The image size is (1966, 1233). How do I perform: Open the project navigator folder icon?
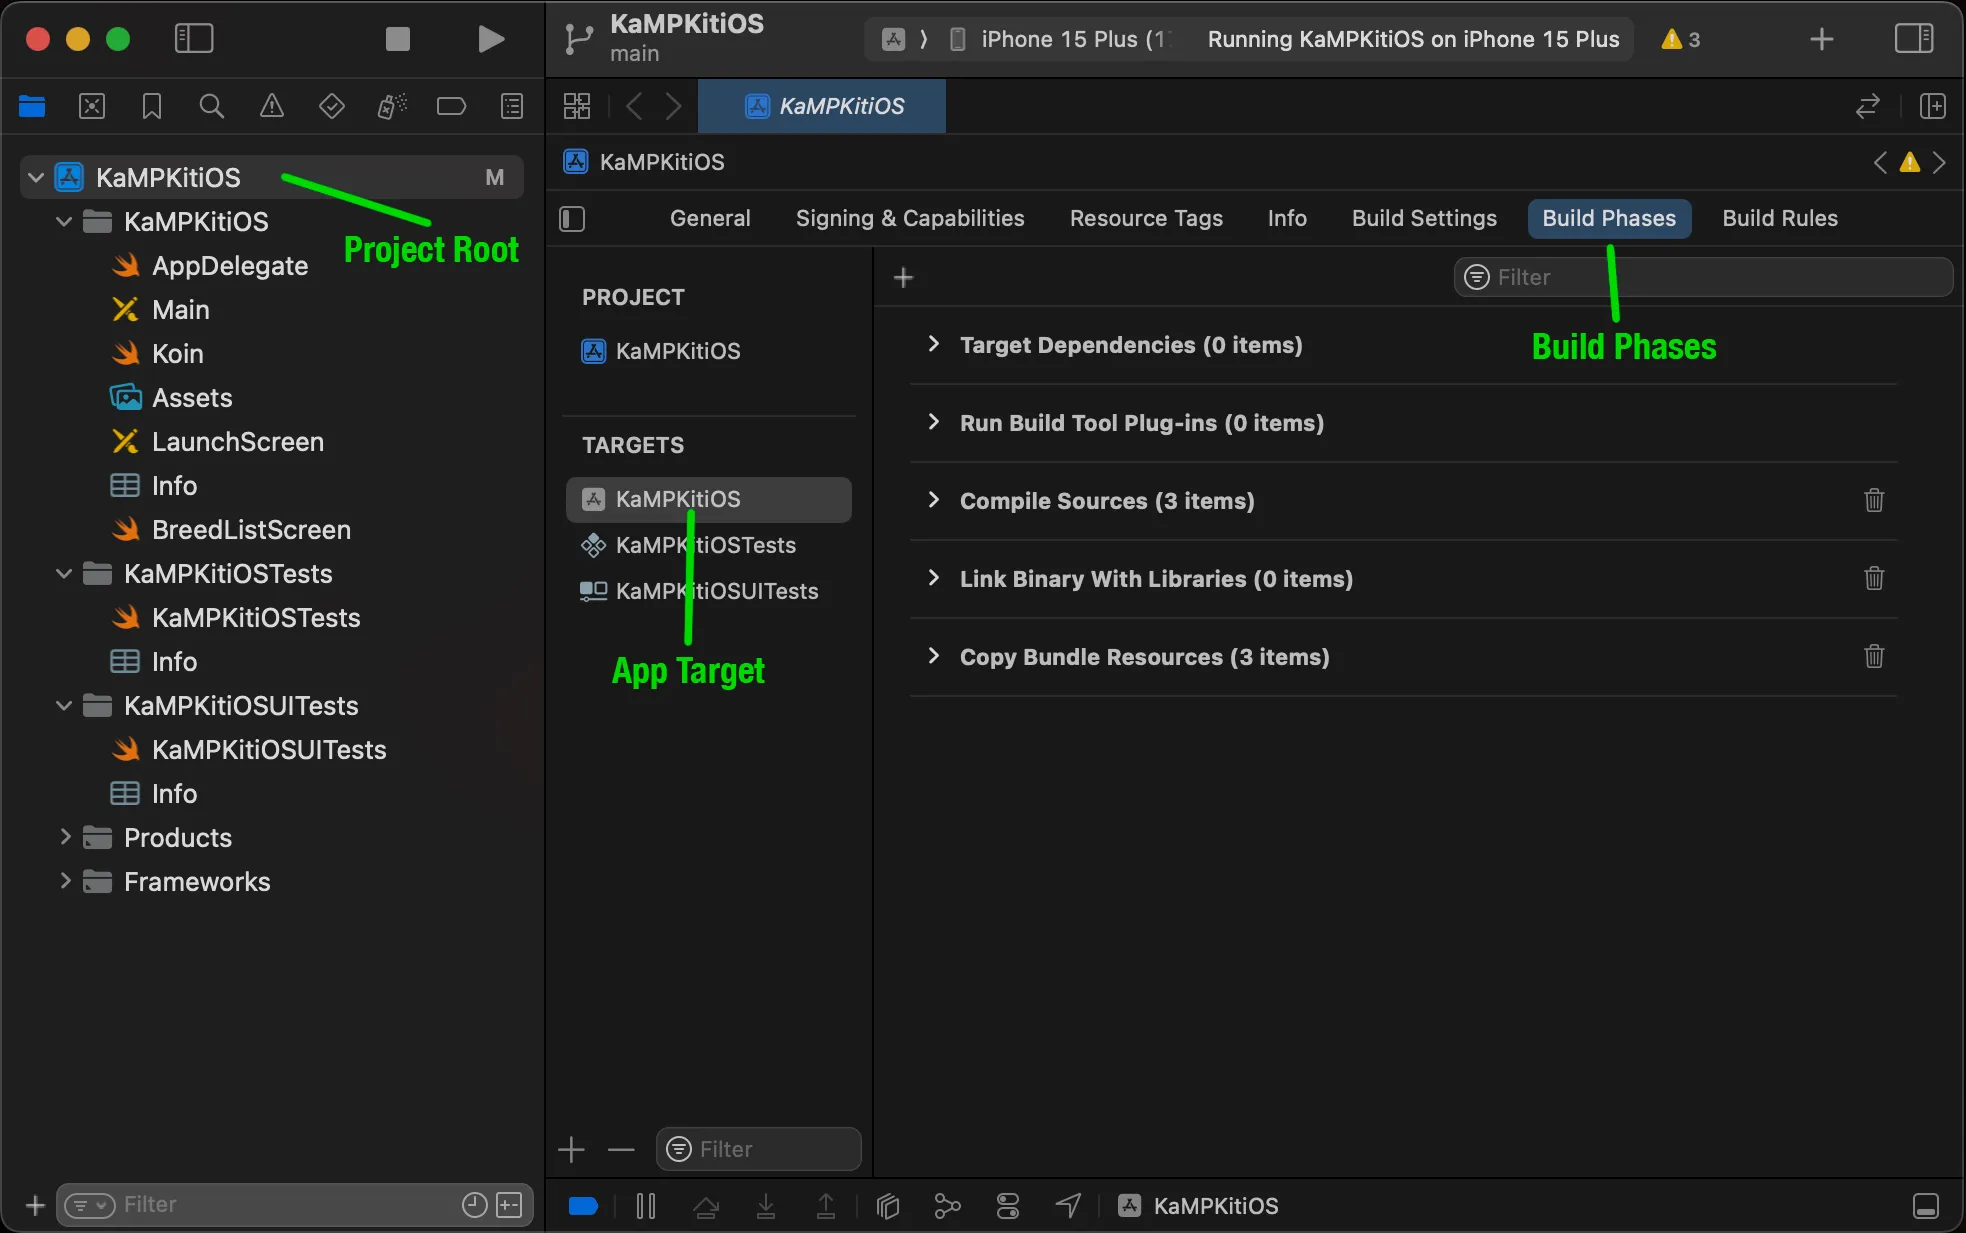coord(32,106)
